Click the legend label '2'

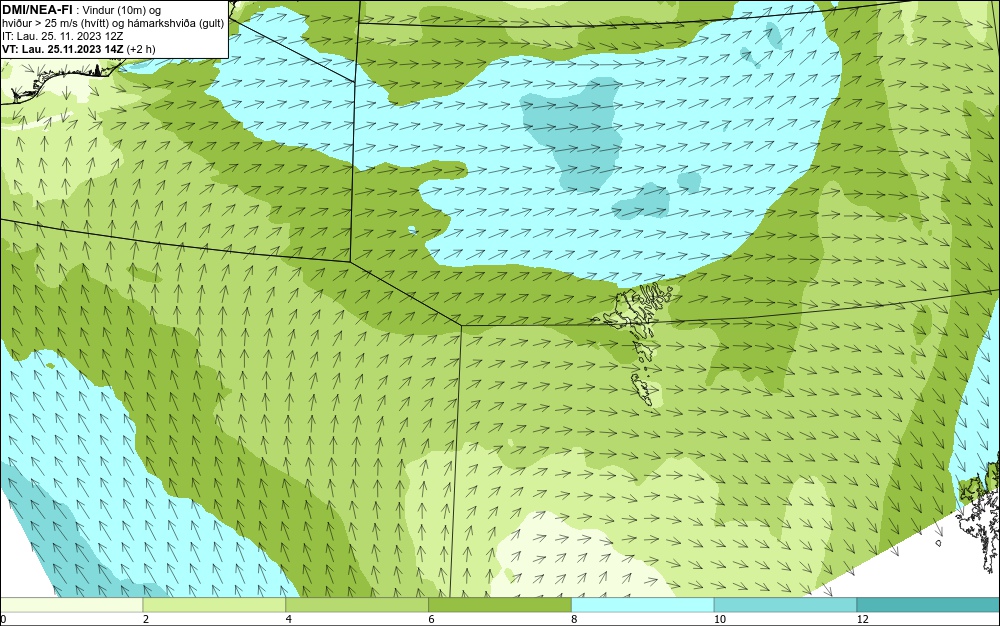tap(145, 619)
